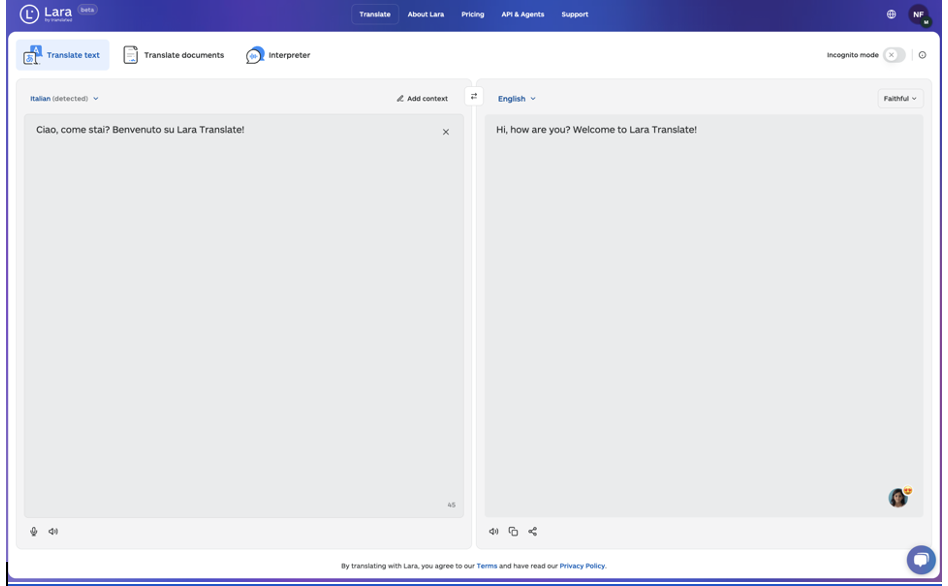Viewport: 948px width, 586px height.
Task: Share the translation
Action: coord(533,532)
